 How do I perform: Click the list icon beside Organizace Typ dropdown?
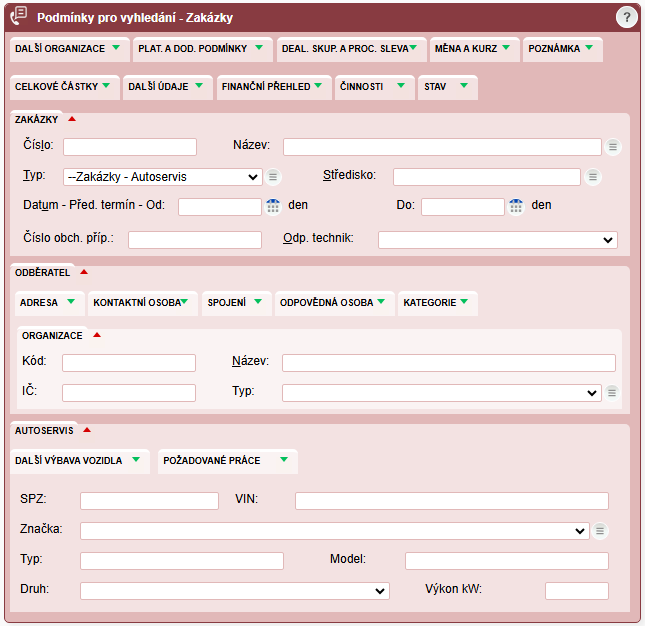613,393
